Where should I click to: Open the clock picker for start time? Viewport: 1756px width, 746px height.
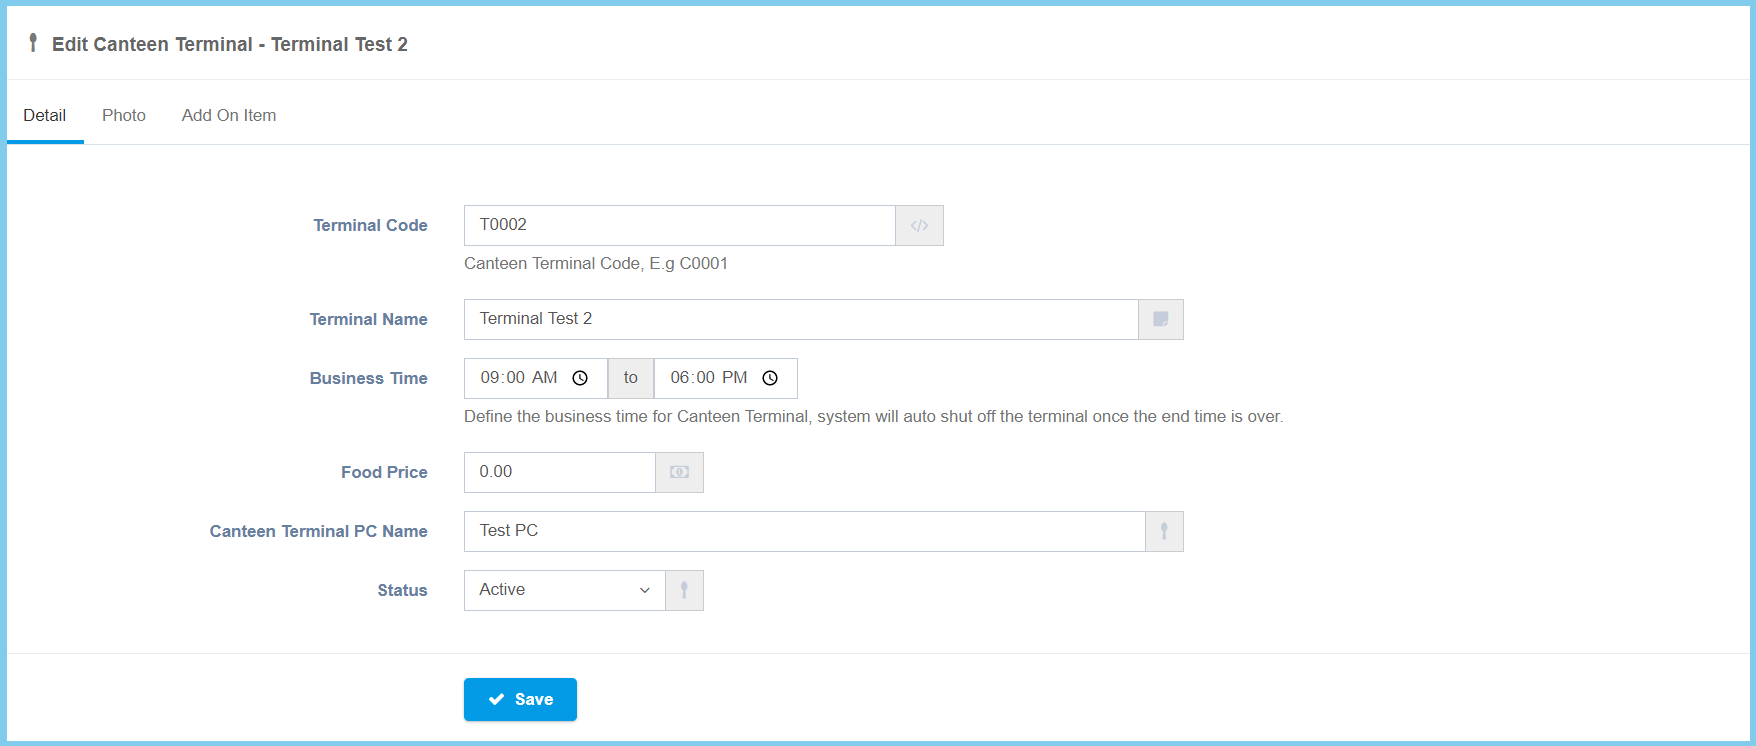(x=580, y=378)
